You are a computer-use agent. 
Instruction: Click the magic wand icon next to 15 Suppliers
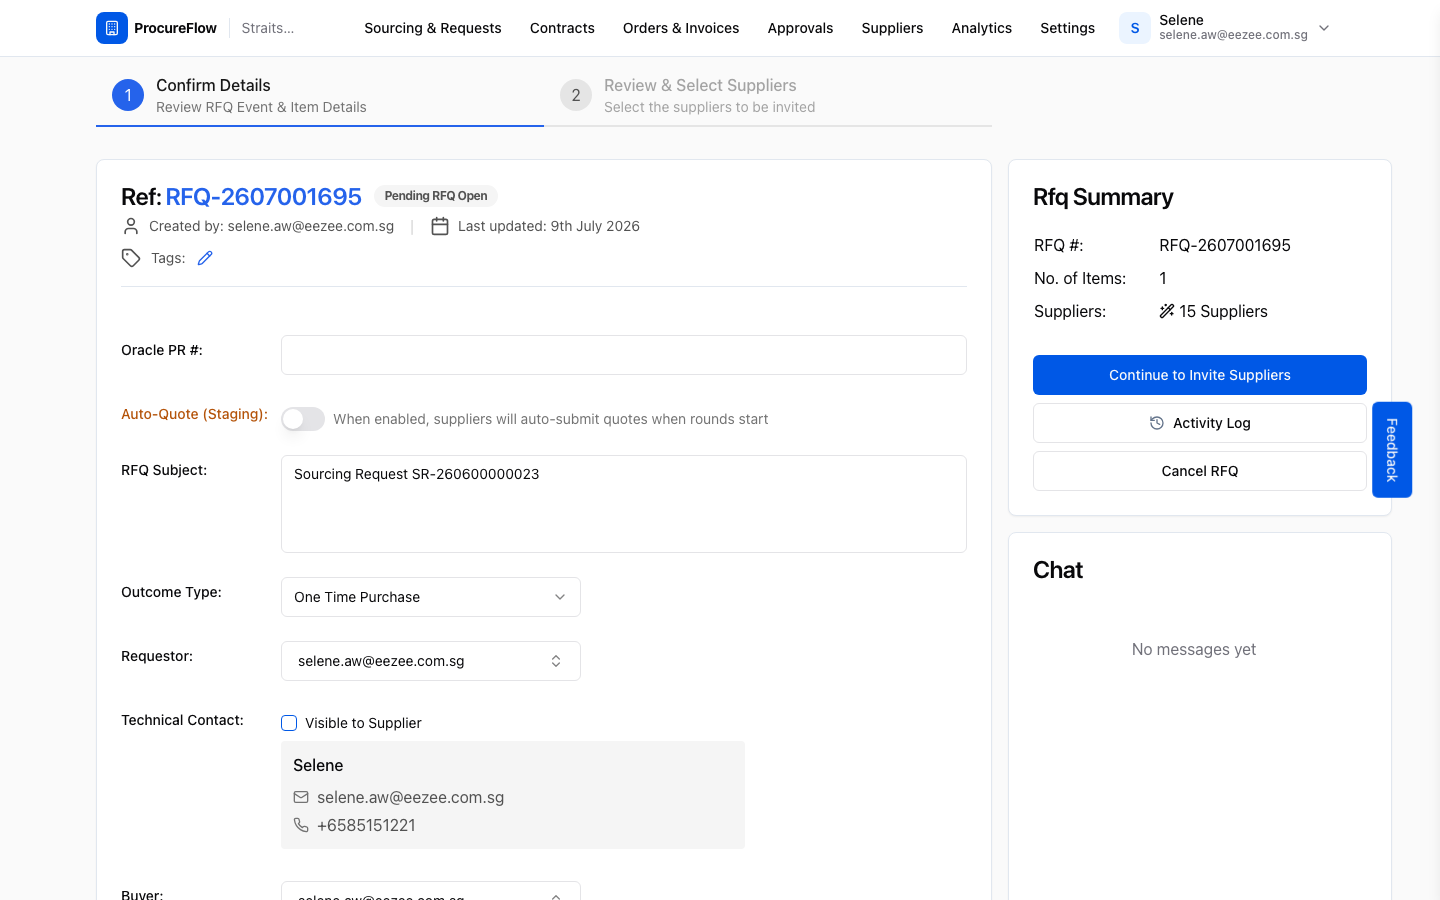(1166, 311)
